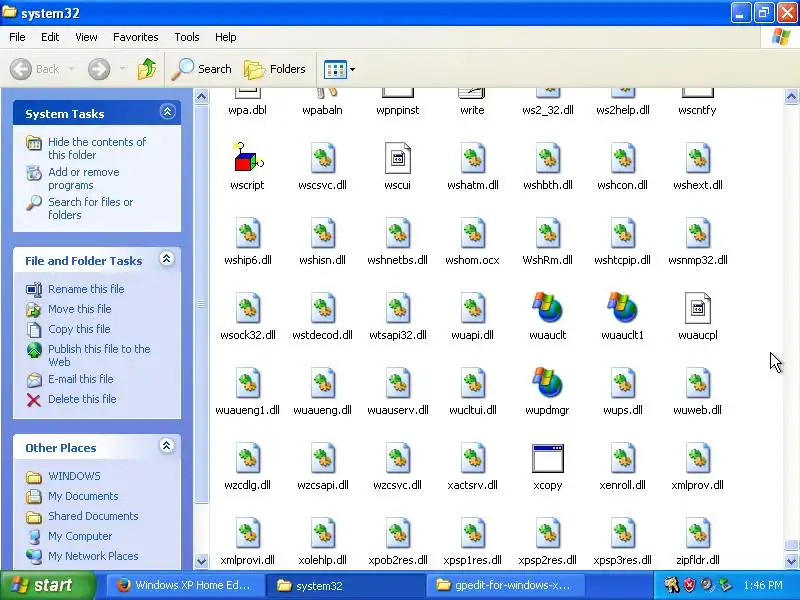Select the wuaueng.dll file icon
800x600 pixels.
(322, 383)
